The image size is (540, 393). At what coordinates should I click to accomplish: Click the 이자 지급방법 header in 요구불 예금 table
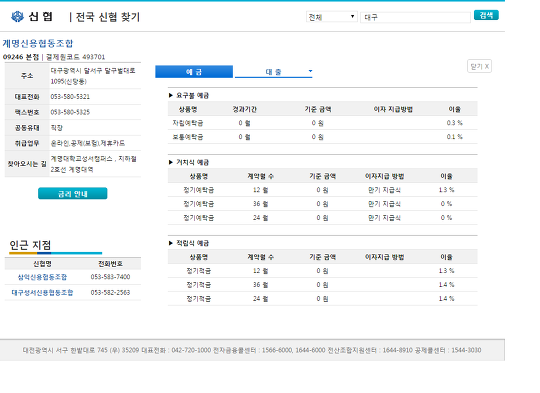(x=393, y=109)
